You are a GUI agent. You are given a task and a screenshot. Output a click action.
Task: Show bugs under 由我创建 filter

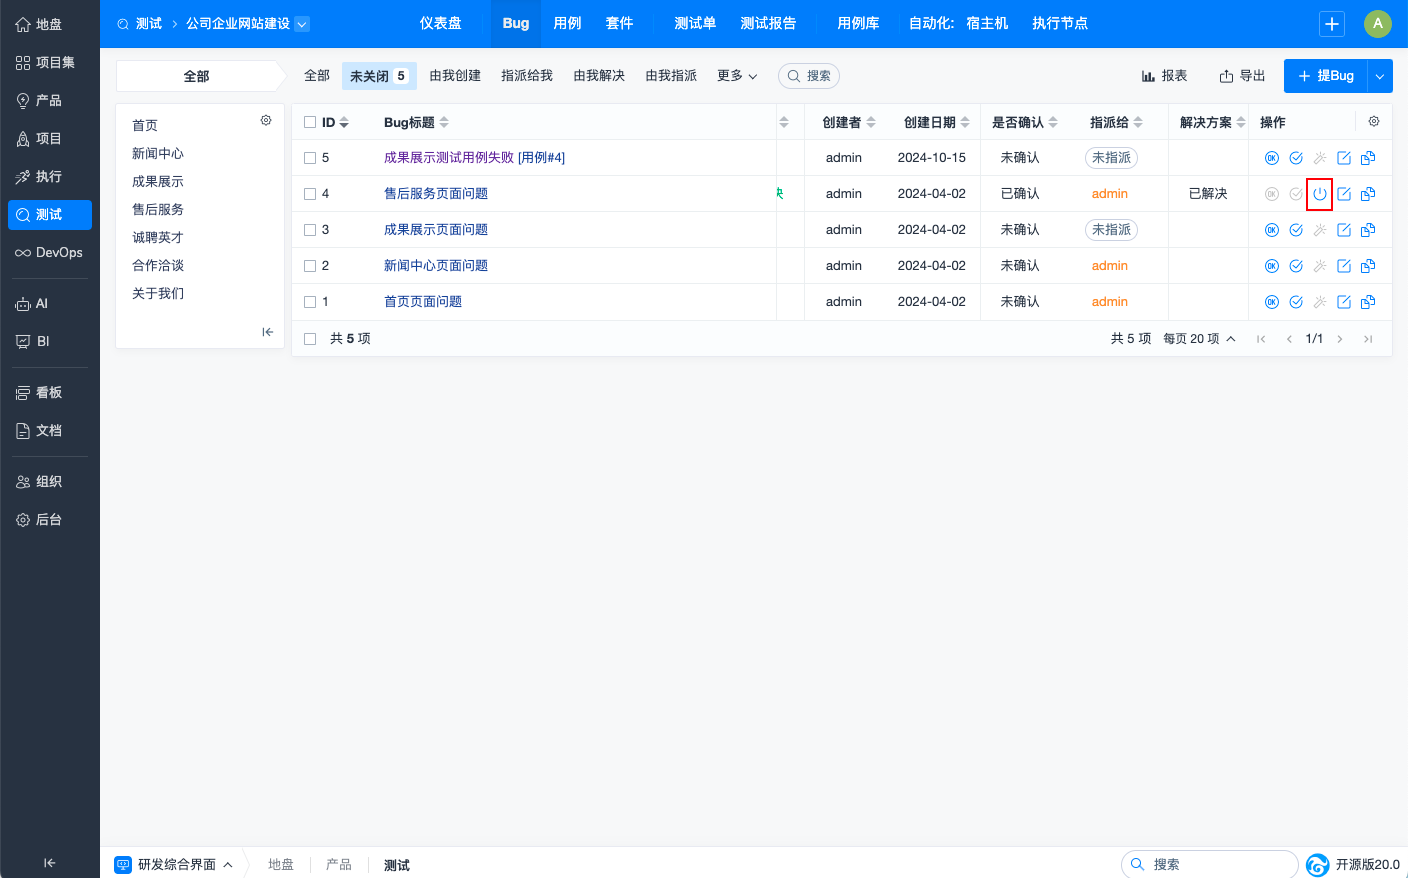[455, 76]
